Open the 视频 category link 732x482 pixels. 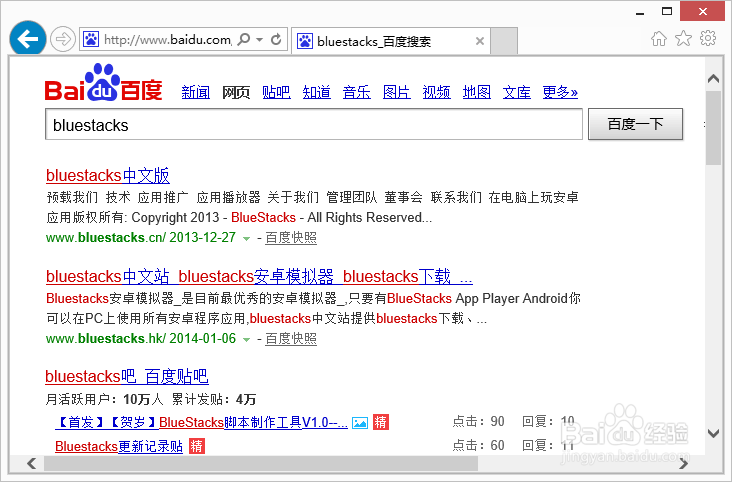click(436, 92)
